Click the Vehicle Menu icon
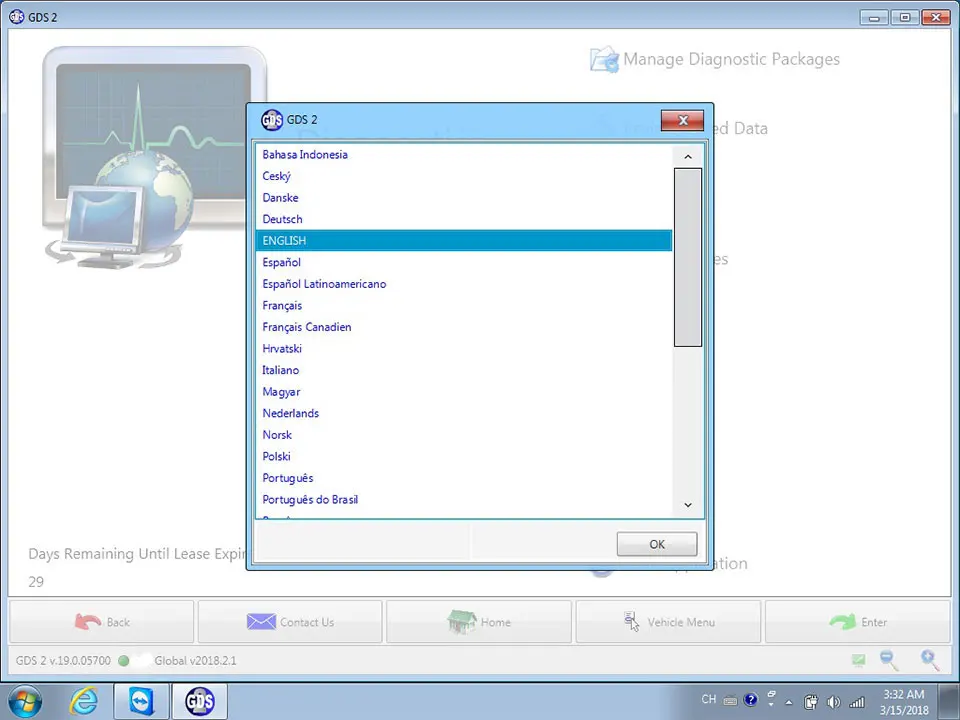Viewport: 960px width, 720px height. point(631,621)
